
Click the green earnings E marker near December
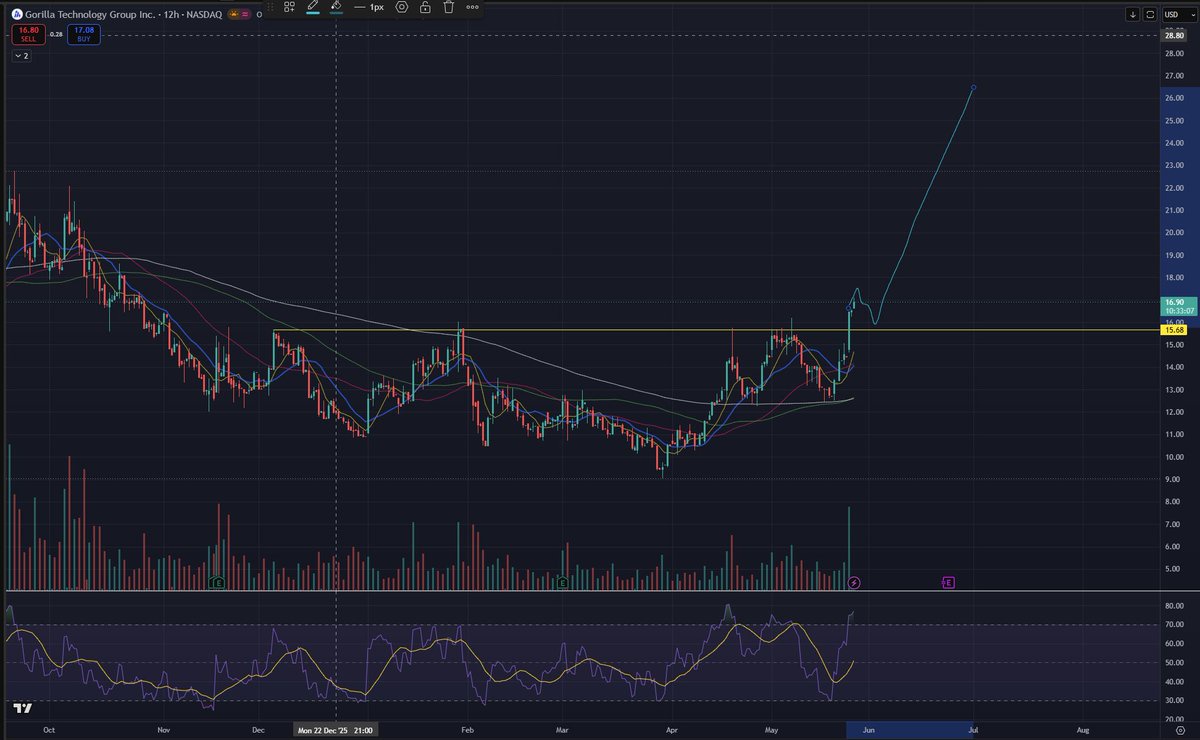218,581
